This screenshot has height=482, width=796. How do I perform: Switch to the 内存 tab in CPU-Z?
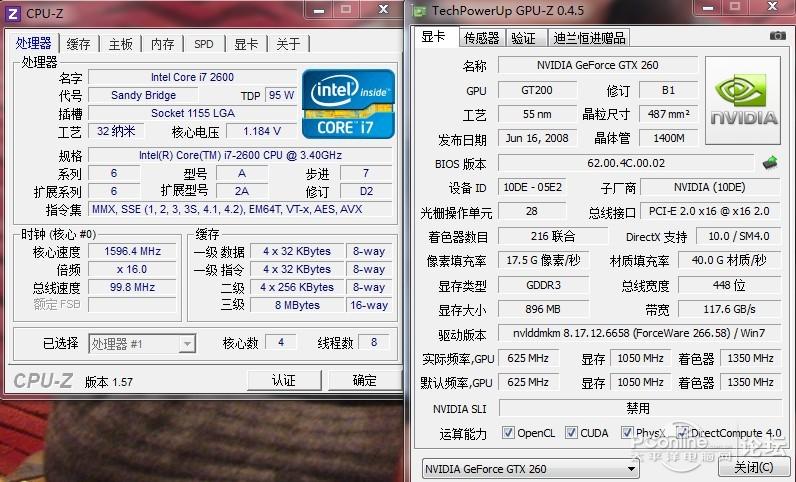(162, 44)
